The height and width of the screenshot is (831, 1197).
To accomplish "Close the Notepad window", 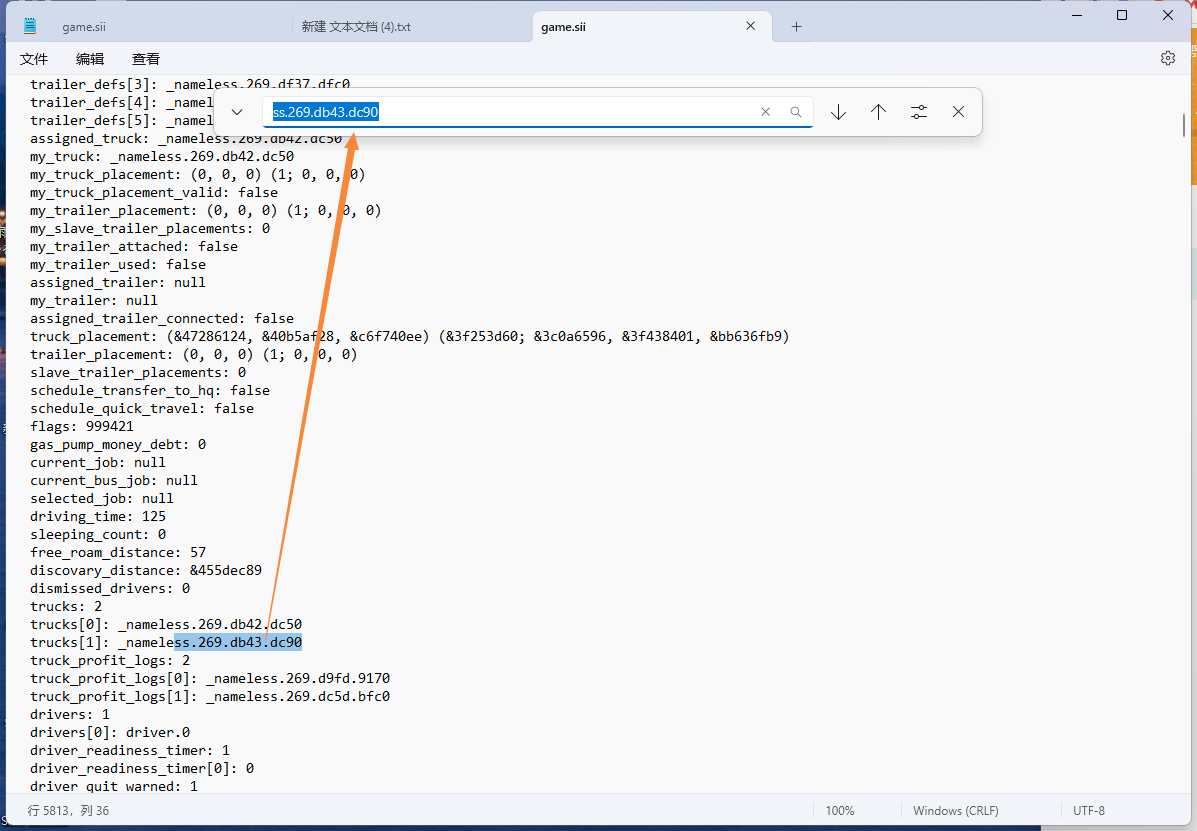I will click(x=1168, y=15).
